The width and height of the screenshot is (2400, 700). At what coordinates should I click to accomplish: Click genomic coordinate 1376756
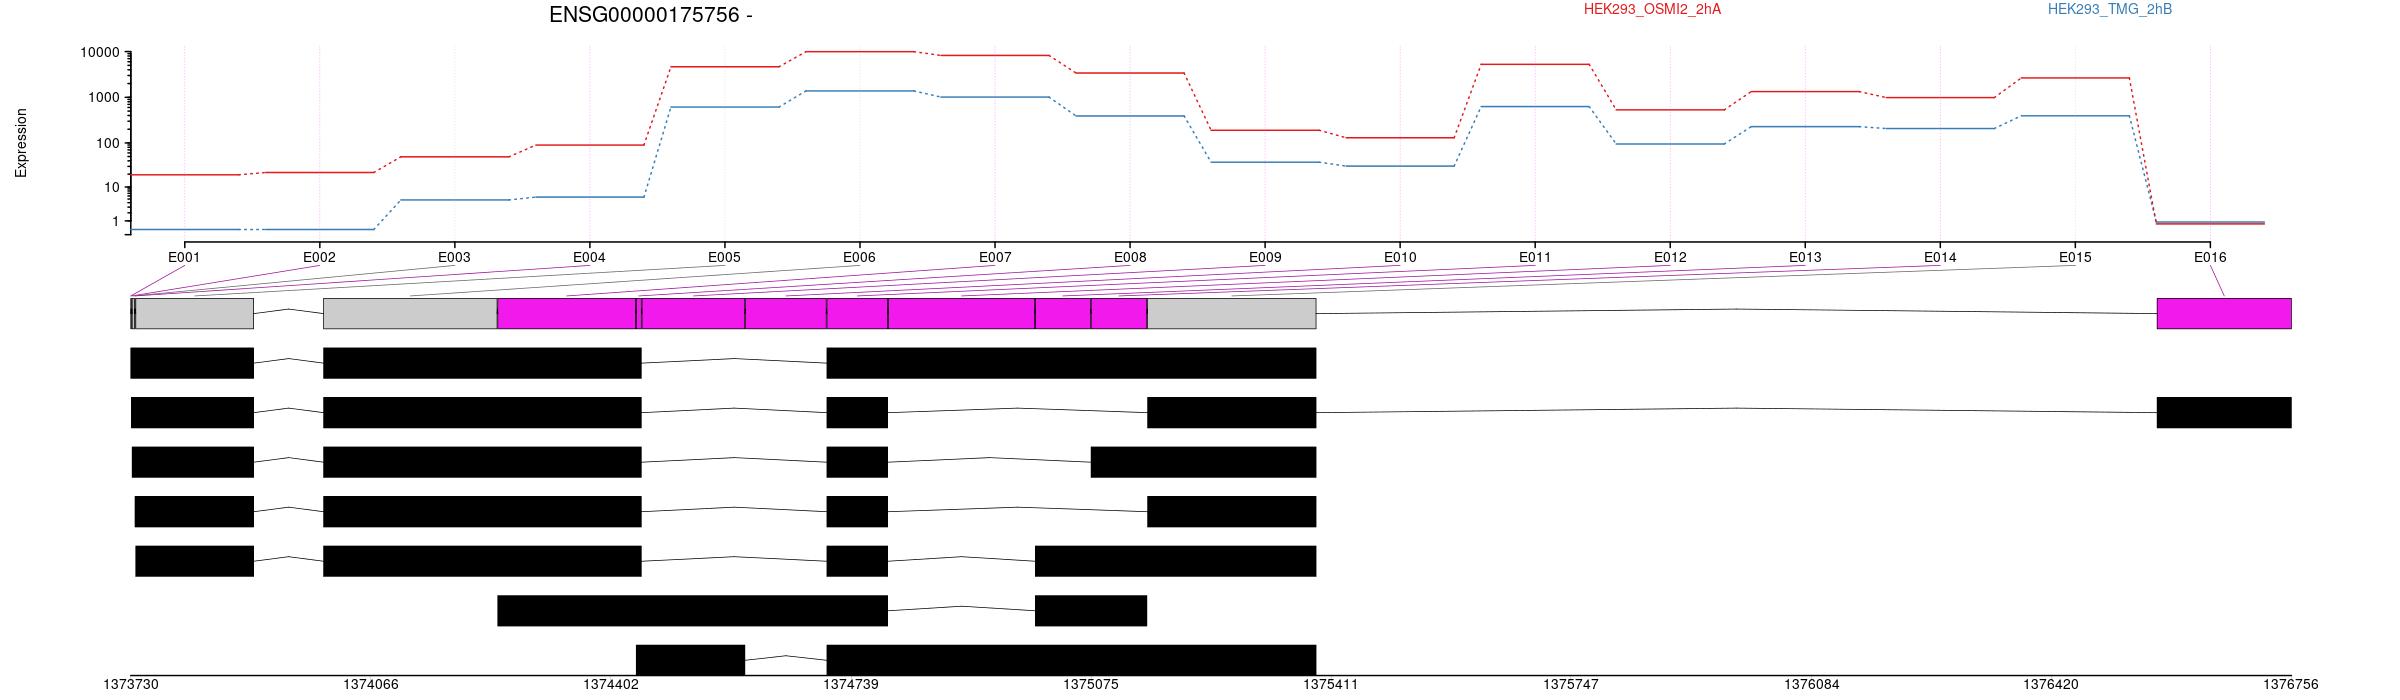coord(2291,685)
